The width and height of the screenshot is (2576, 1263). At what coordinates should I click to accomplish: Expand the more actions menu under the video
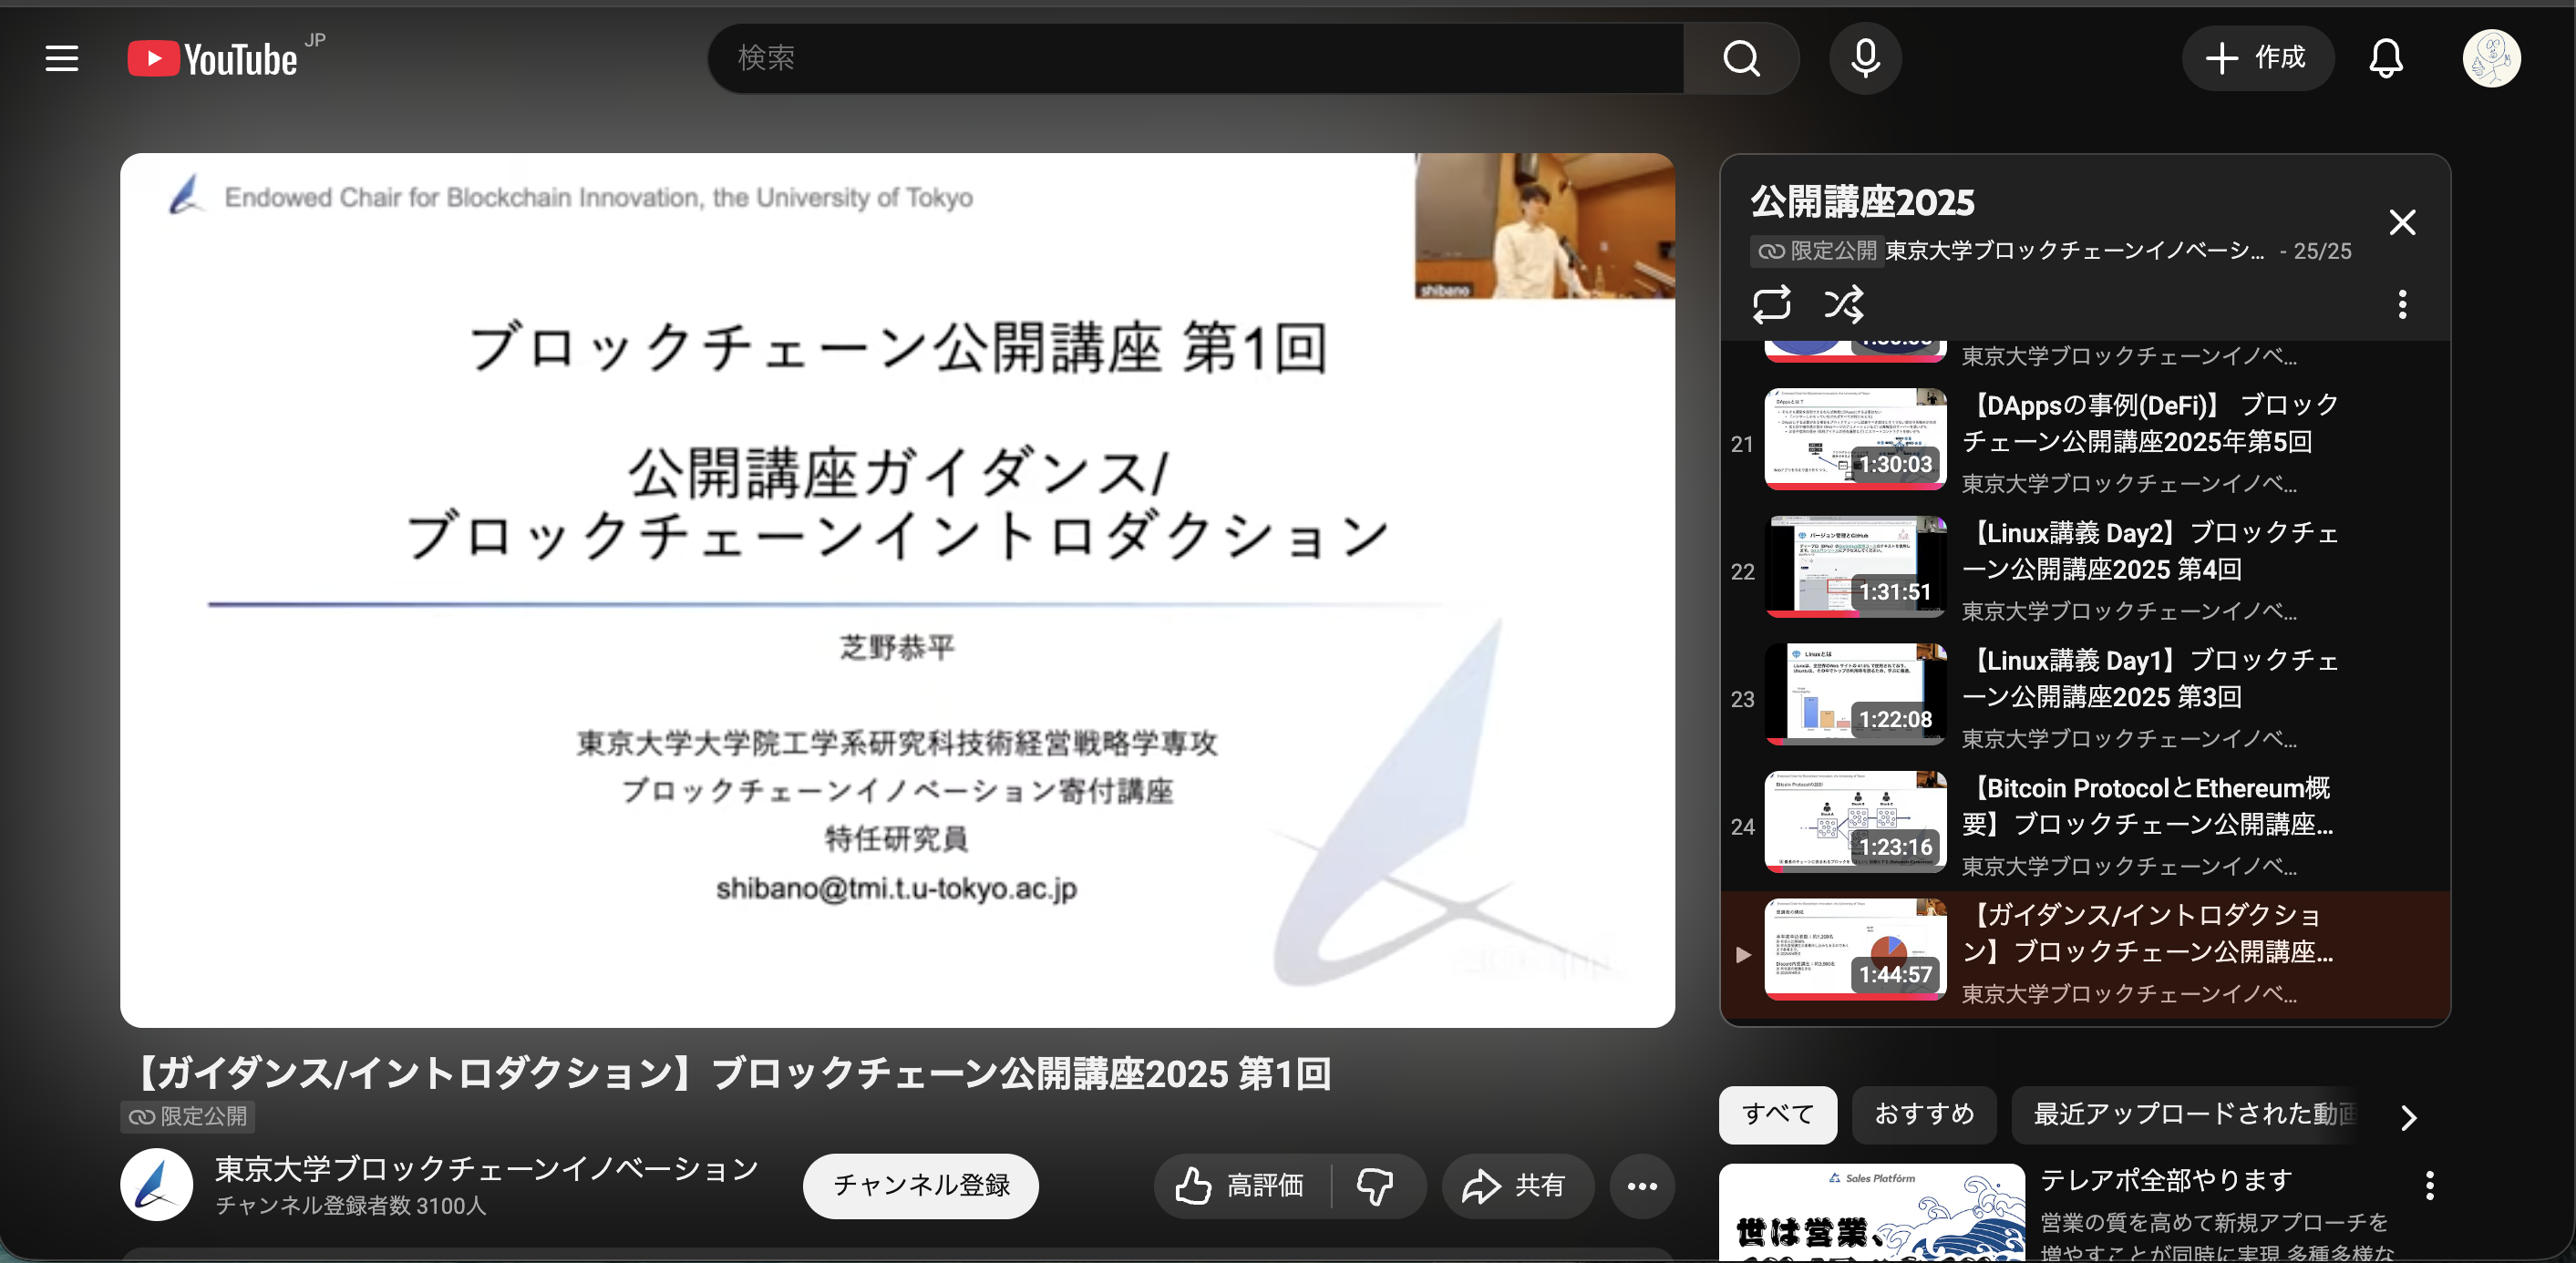(x=1641, y=1186)
